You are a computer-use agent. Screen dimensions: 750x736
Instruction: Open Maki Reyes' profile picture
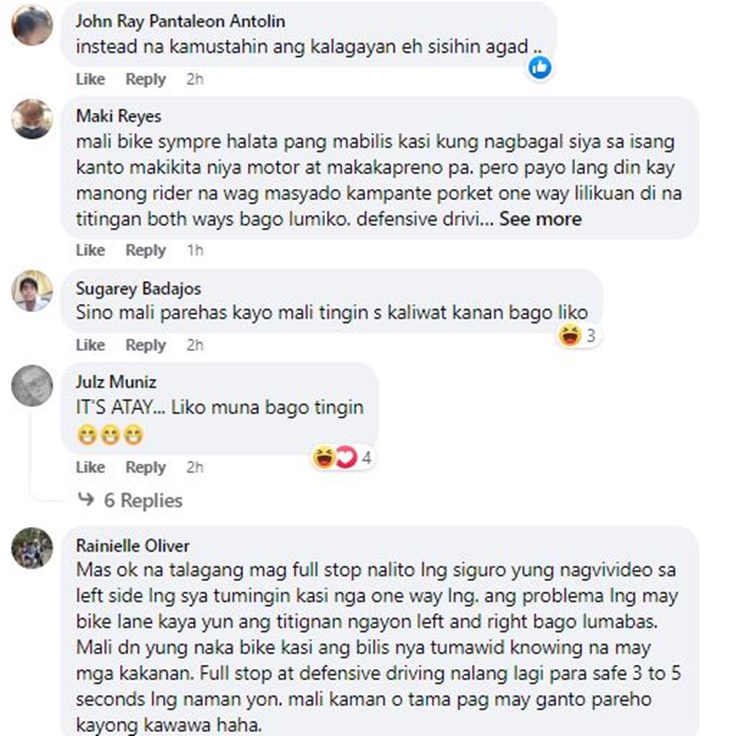pos(32,119)
